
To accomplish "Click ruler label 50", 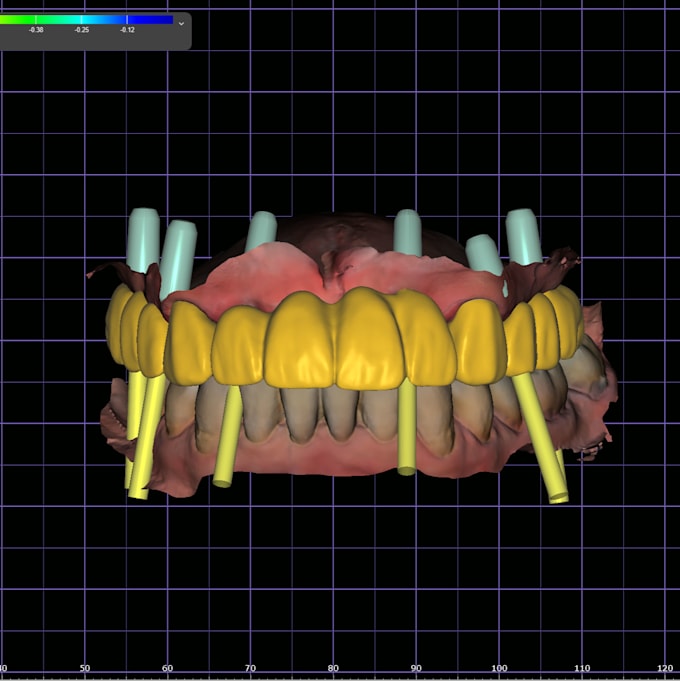I will [x=85, y=668].
